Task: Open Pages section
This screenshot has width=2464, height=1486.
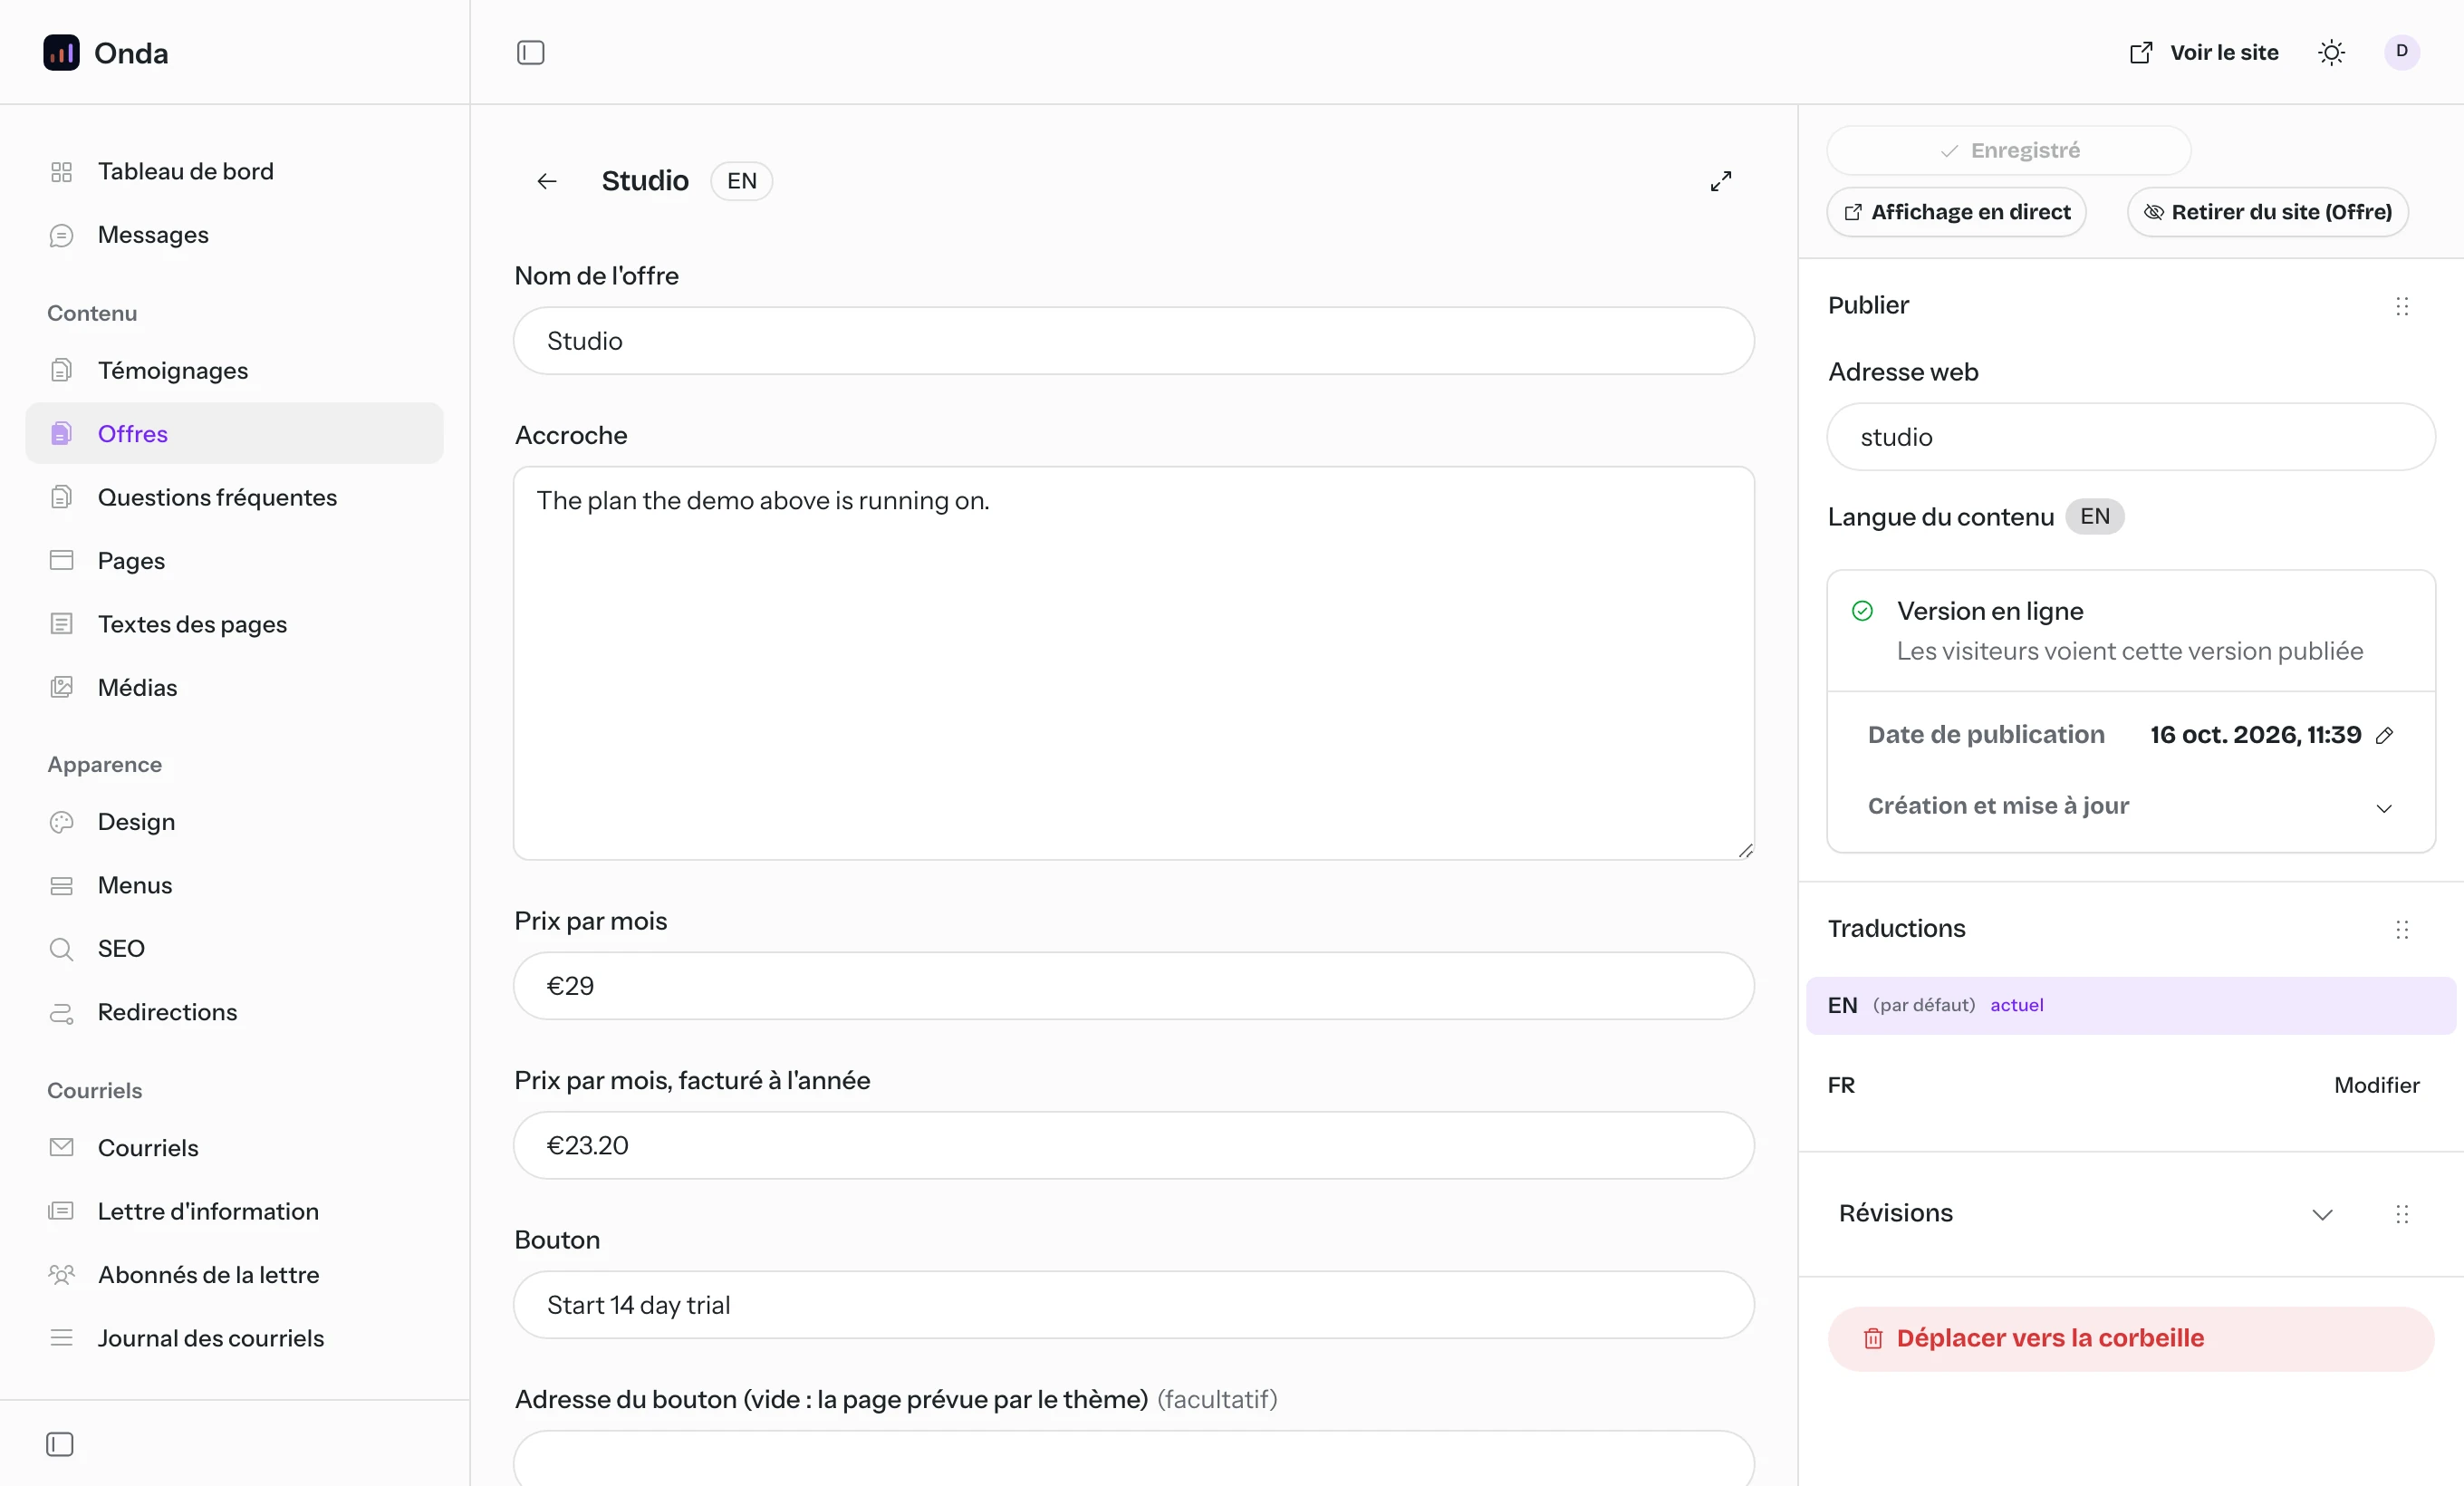Action: tap(234, 560)
